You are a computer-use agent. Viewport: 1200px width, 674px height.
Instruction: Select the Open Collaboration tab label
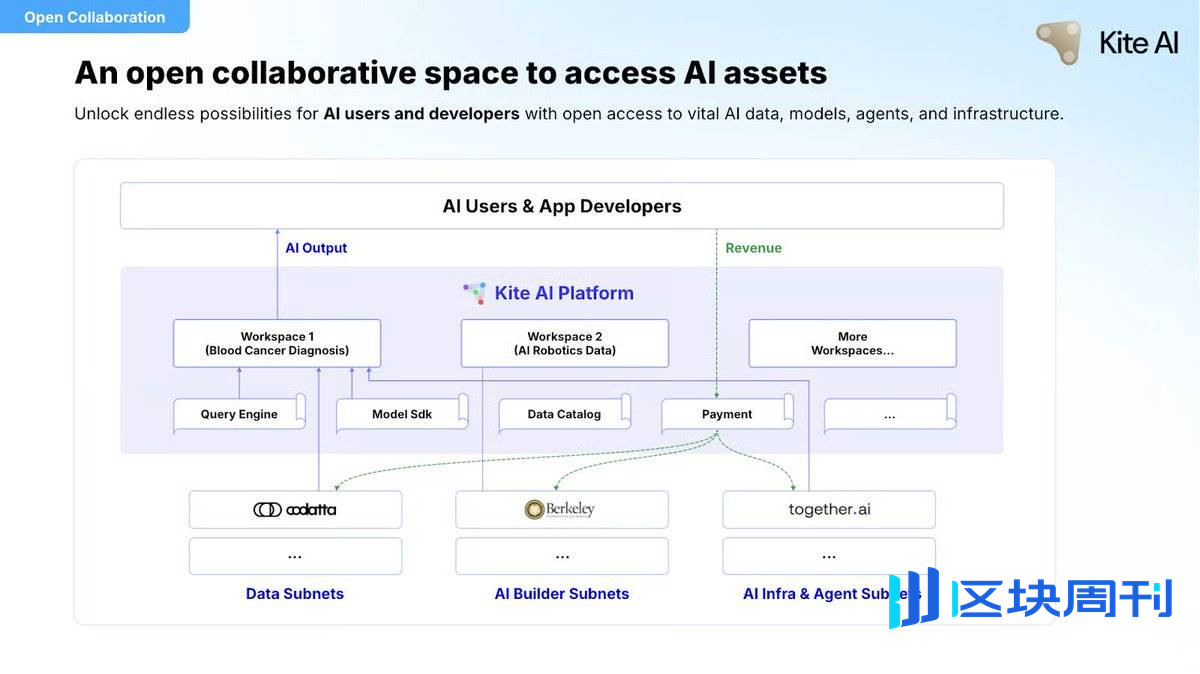[x=95, y=17]
